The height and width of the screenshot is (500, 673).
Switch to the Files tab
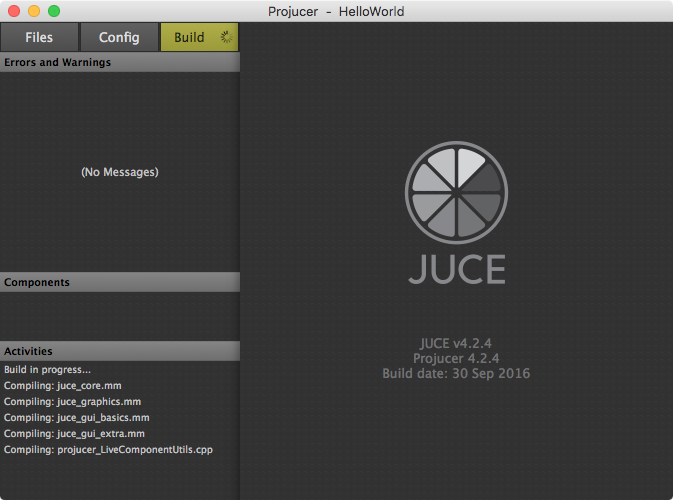coord(39,37)
